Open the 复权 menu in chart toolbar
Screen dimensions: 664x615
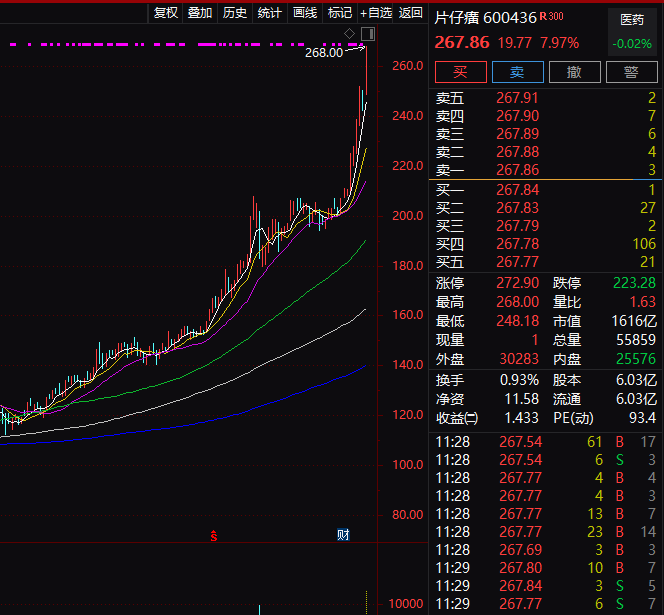(165, 13)
